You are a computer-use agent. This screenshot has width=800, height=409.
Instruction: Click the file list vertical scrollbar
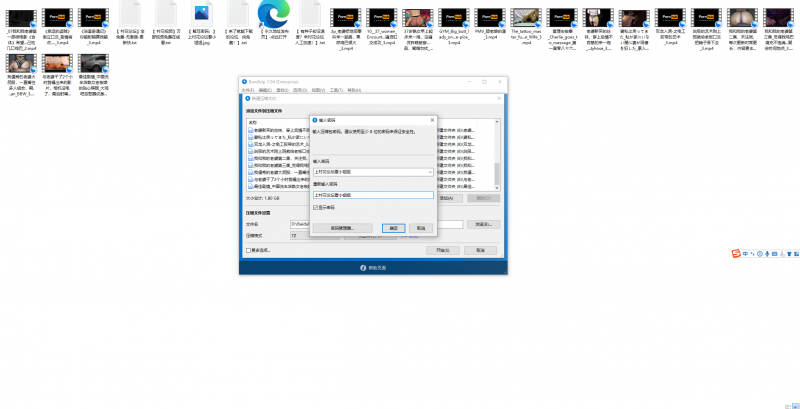496,155
